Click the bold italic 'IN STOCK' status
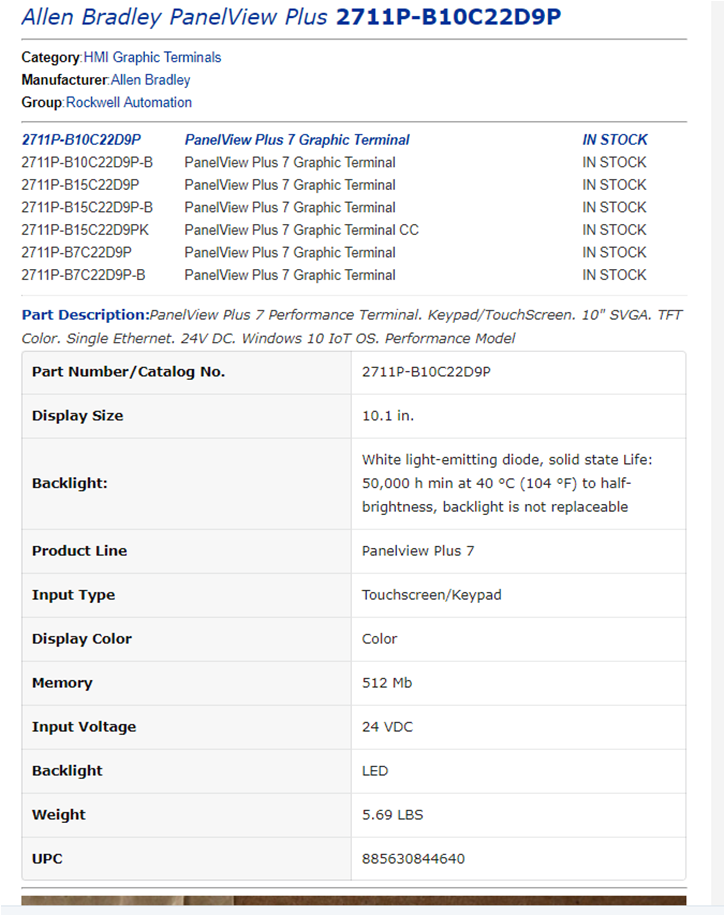Viewport: 725px width, 916px height. tap(615, 140)
